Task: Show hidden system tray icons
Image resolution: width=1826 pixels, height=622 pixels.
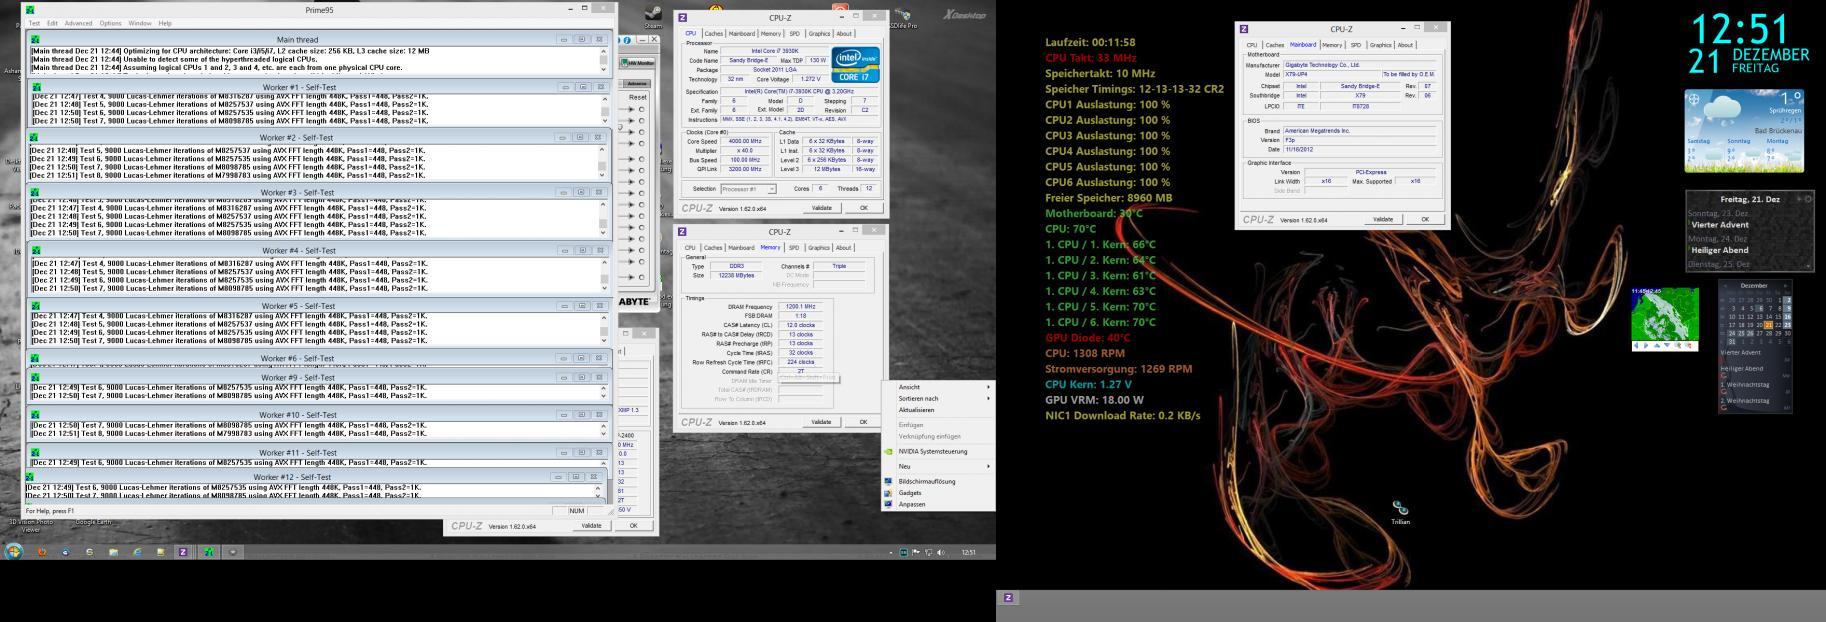Action: click(891, 552)
